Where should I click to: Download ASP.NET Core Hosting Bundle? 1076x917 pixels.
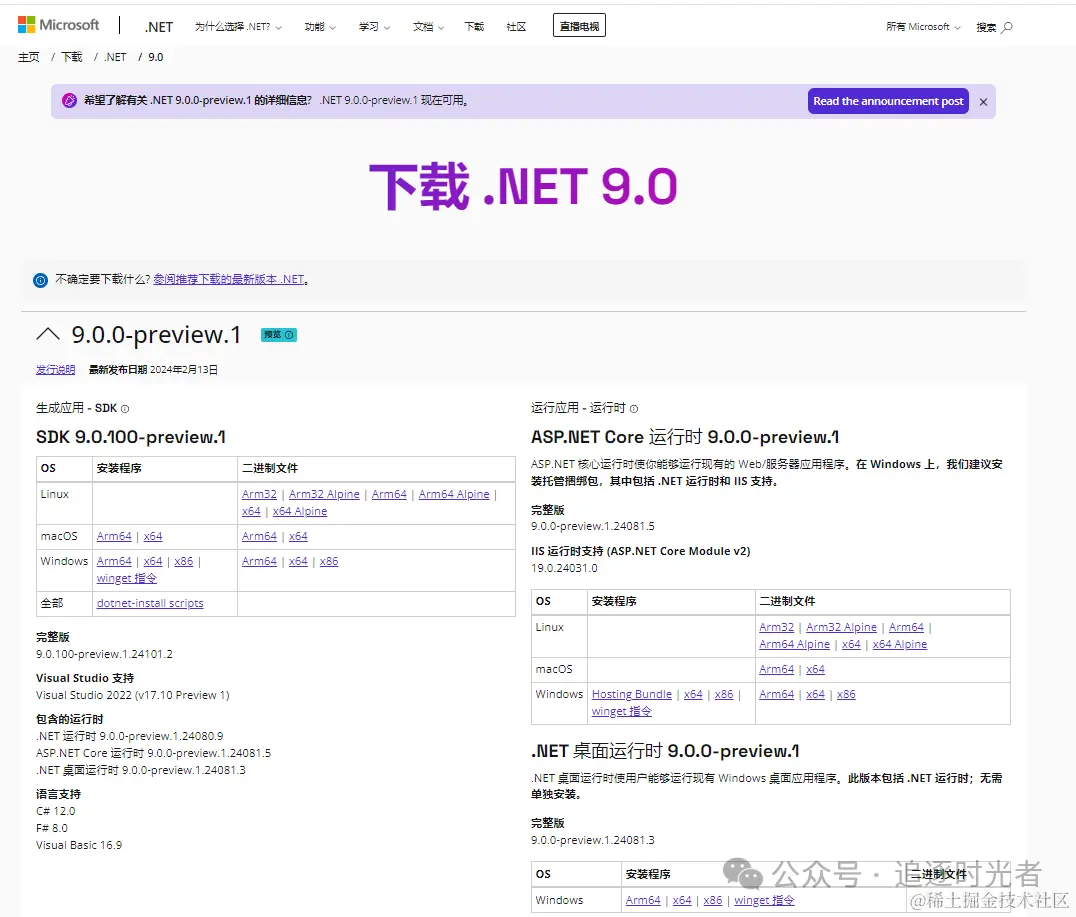[632, 695]
